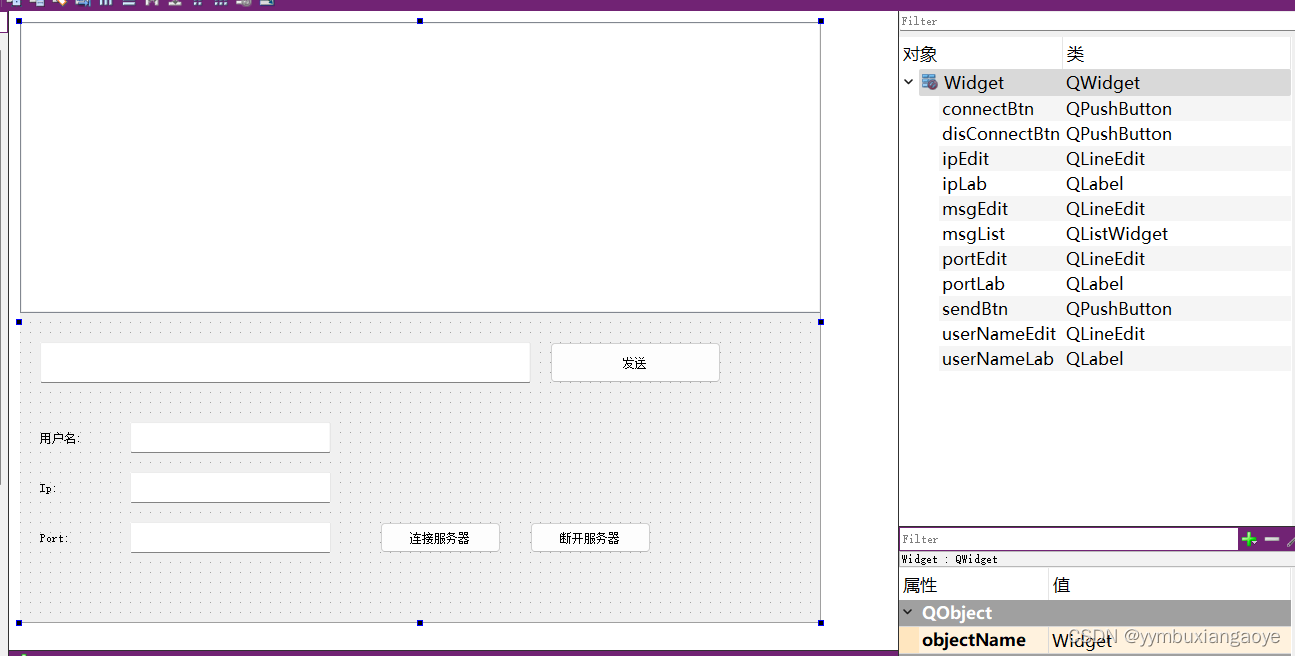1295x656 pixels.
Task: Select ipEdit in object tree
Action: point(966,159)
